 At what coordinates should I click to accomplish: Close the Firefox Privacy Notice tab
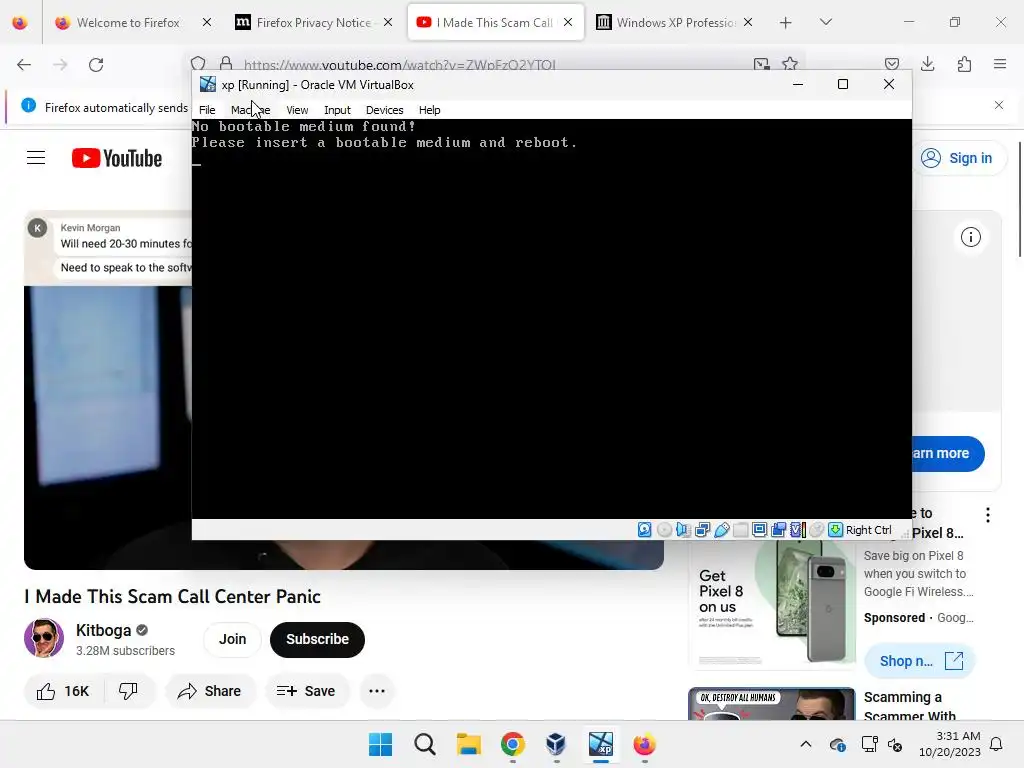388,22
